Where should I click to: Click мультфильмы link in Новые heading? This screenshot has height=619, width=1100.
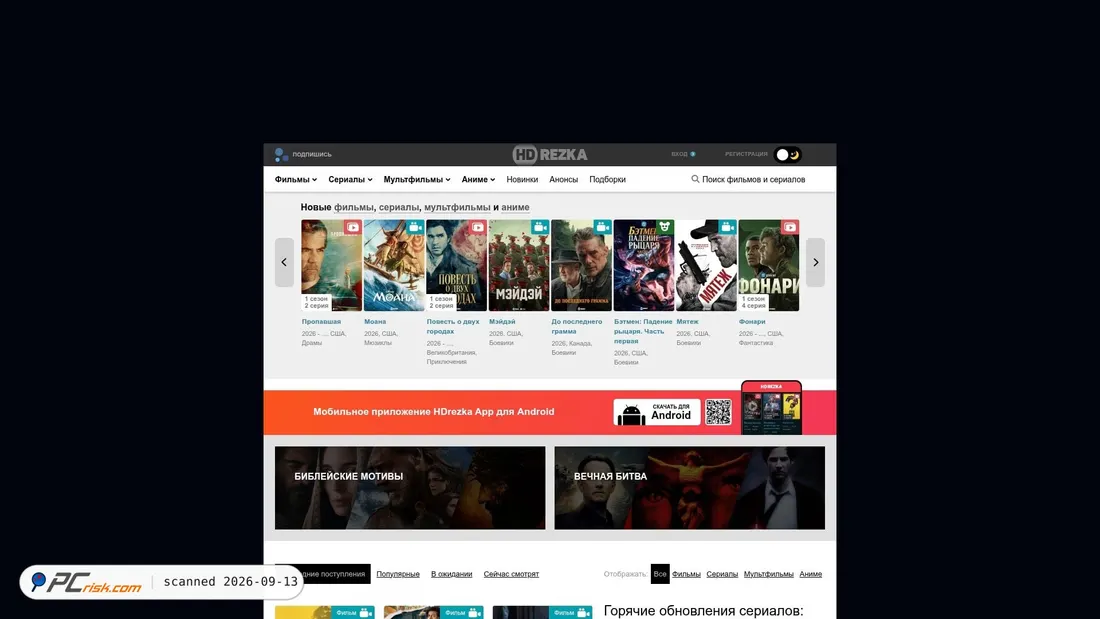(x=457, y=207)
